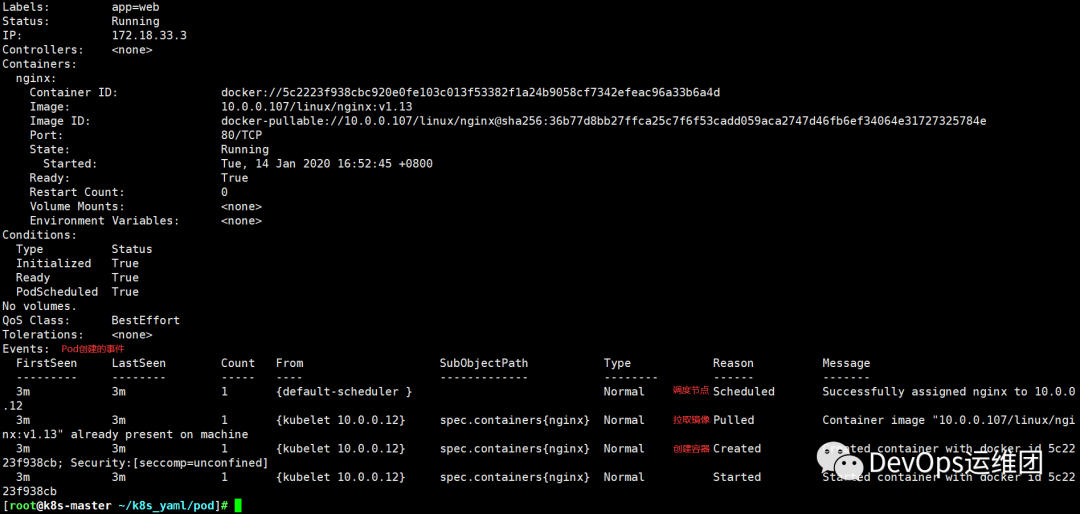Screen dimensions: 1080x514
Task: Click the docker-pullable Image ID sha256 string
Action: pyautogui.click(x=603, y=121)
